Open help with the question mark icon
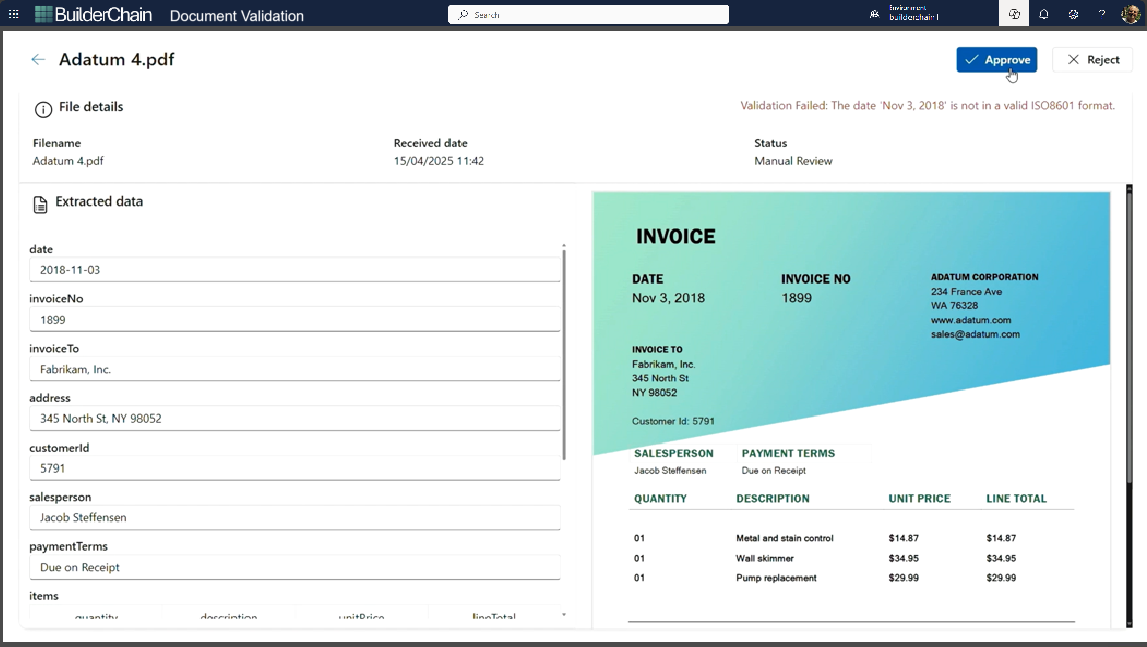 pyautogui.click(x=1102, y=14)
